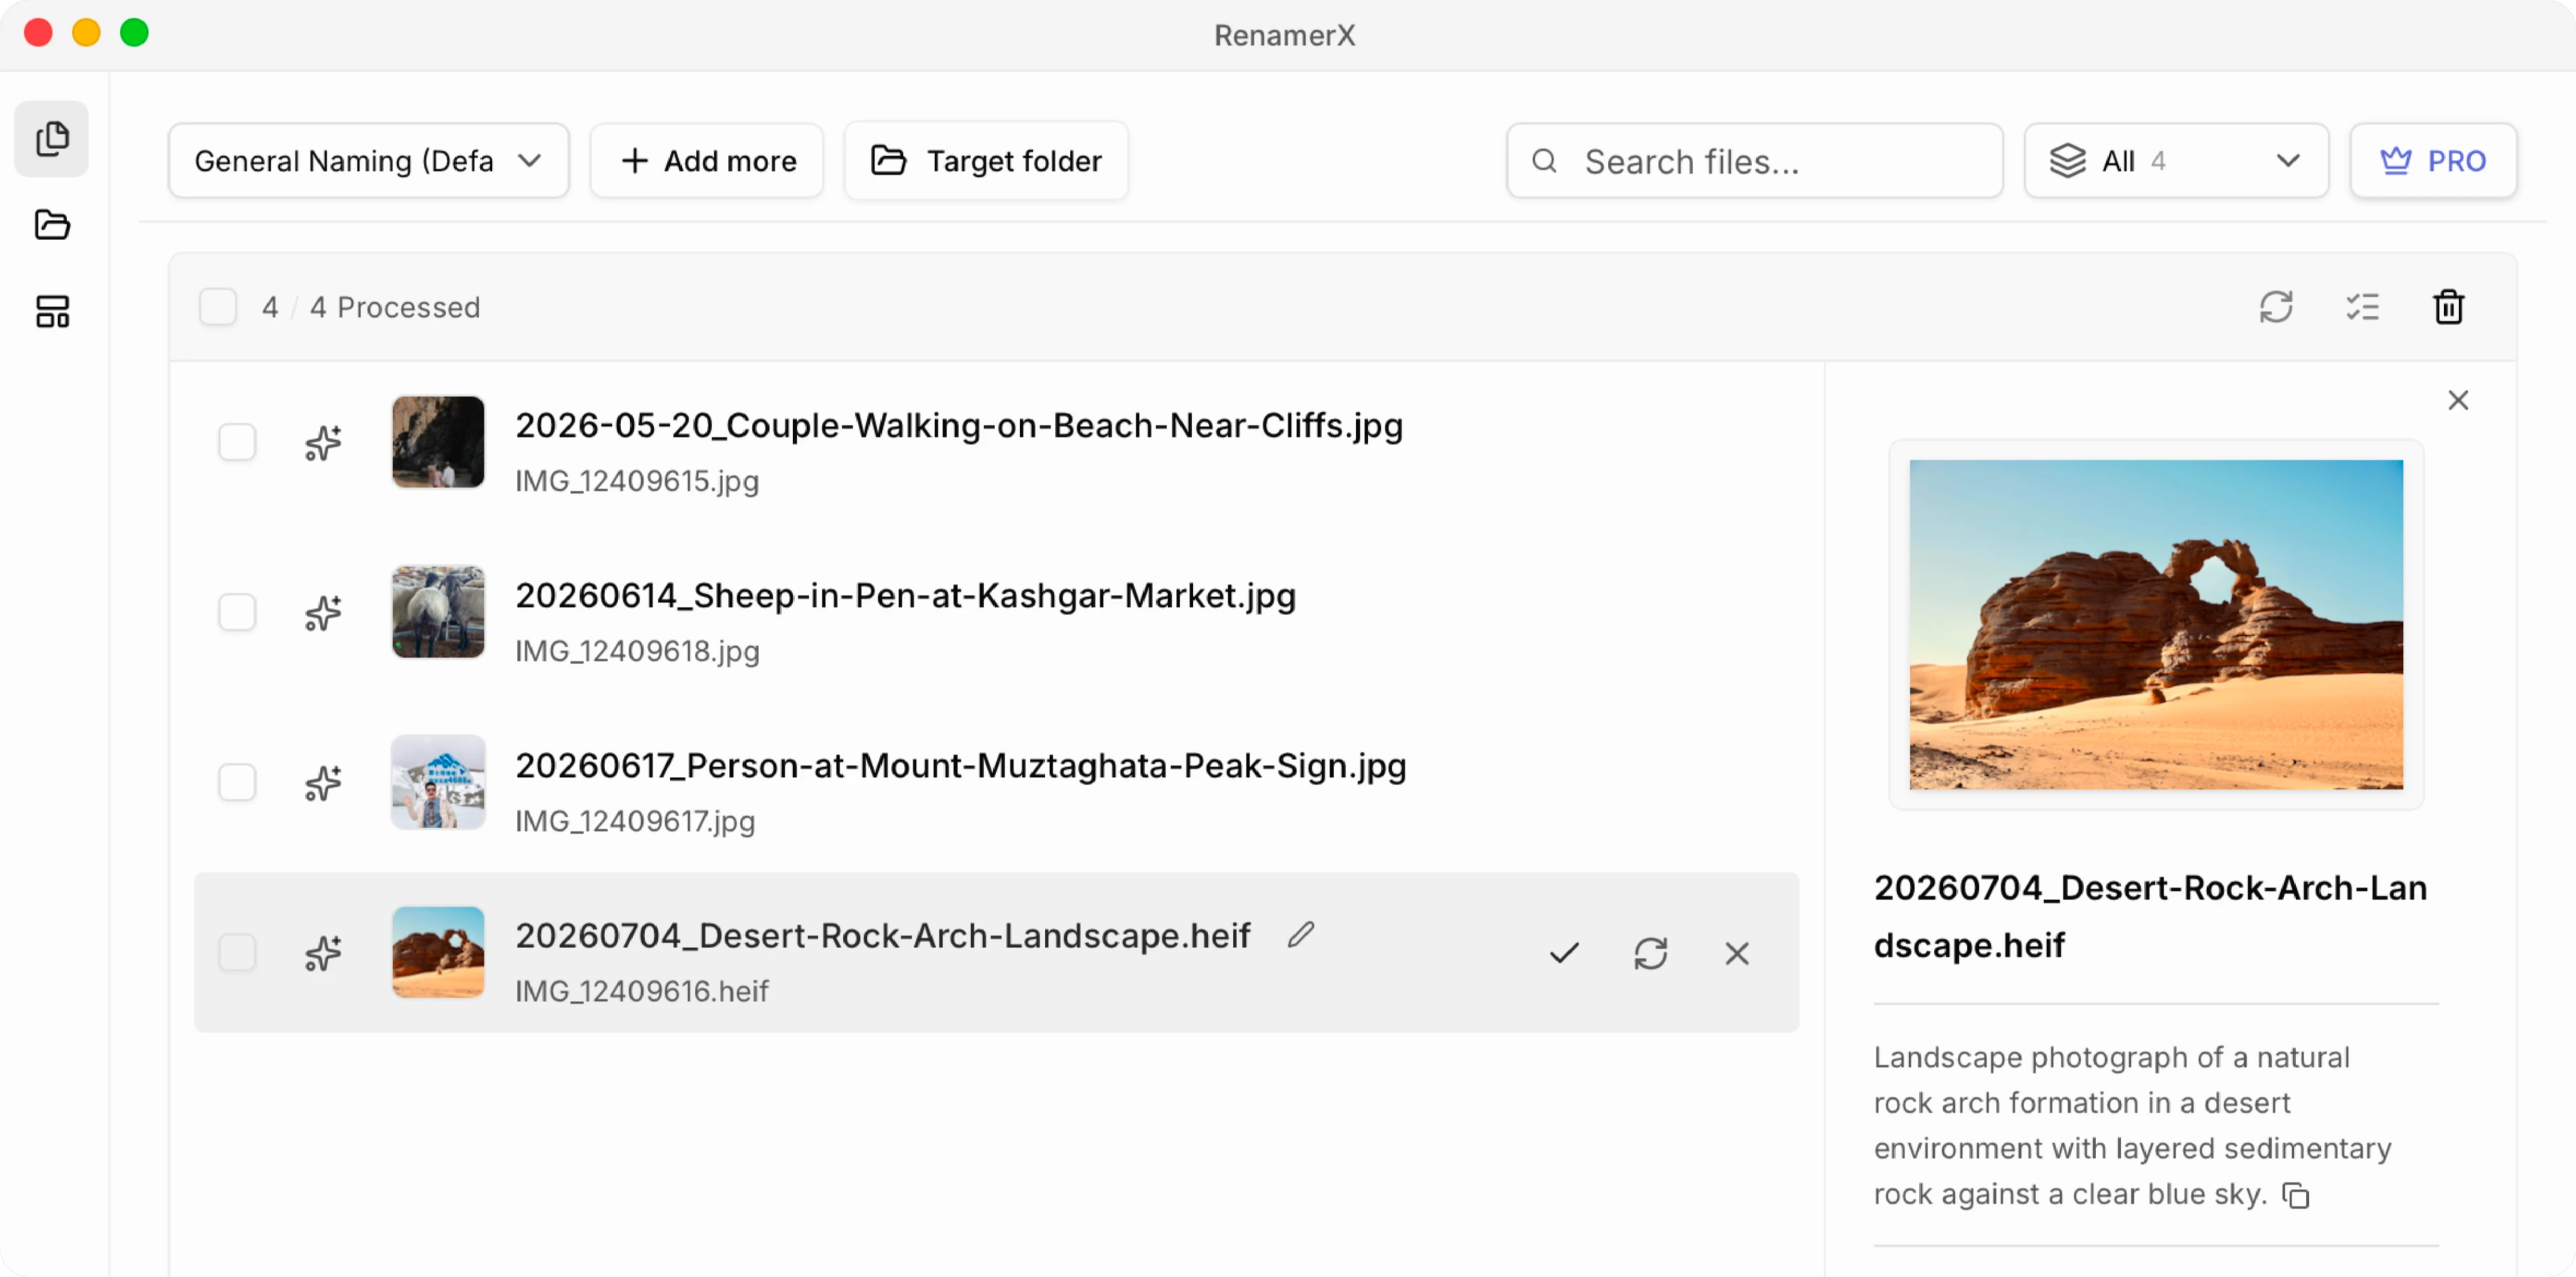This screenshot has width=2576, height=1277.
Task: Check the Couple-Walking-on-Beach file checkbox
Action: coord(237,442)
